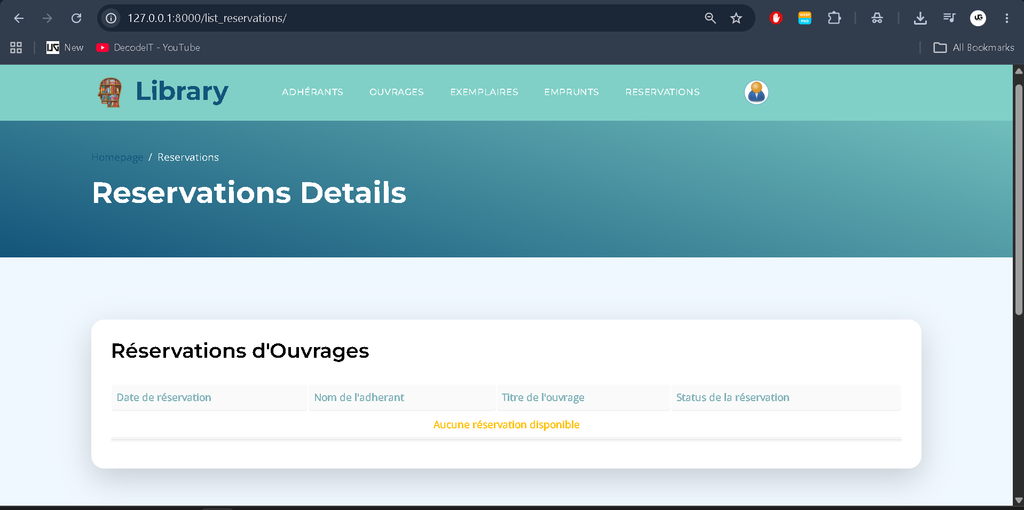Click the Library brand title
Image resolution: width=1024 pixels, height=510 pixels.
[x=182, y=92]
